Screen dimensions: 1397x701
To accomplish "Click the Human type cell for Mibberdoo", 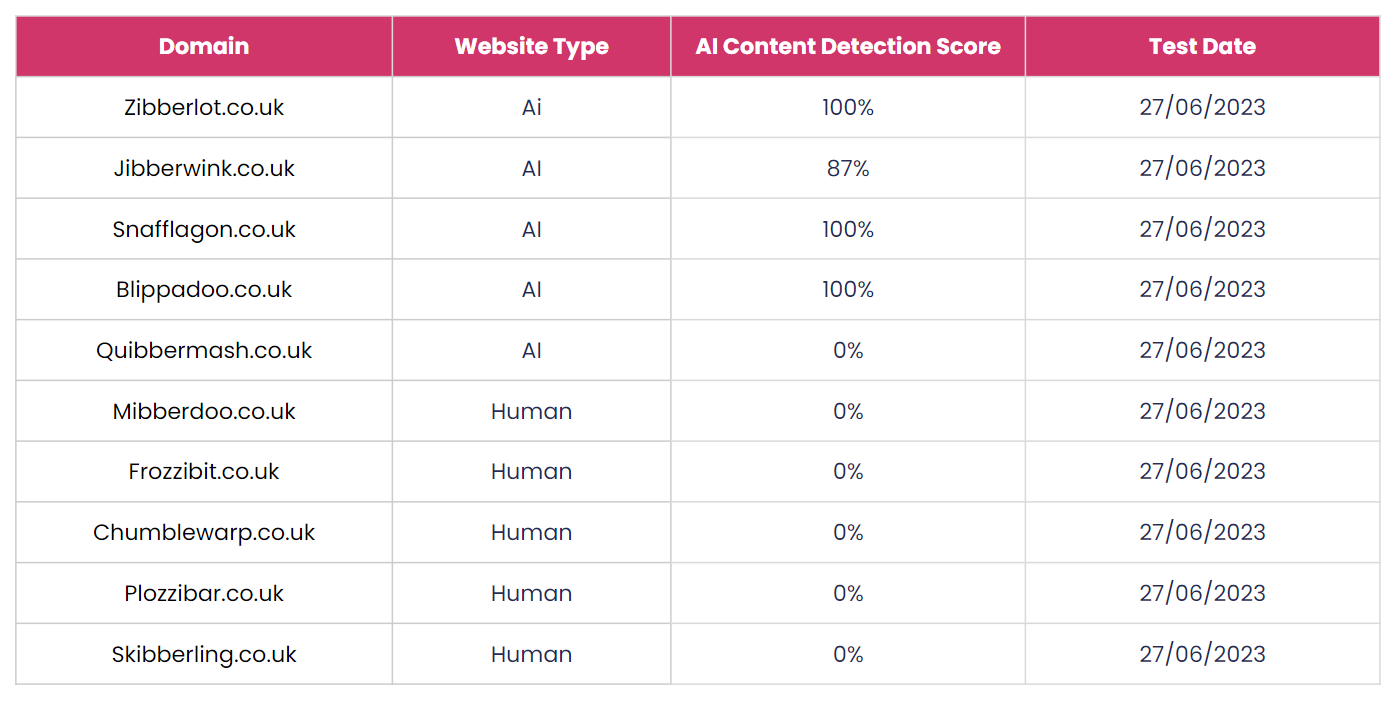I will pyautogui.click(x=531, y=411).
